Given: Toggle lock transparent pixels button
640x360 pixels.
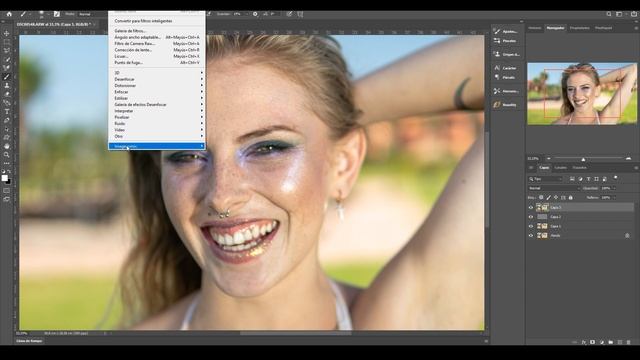Looking at the screenshot, I should click(x=541, y=198).
